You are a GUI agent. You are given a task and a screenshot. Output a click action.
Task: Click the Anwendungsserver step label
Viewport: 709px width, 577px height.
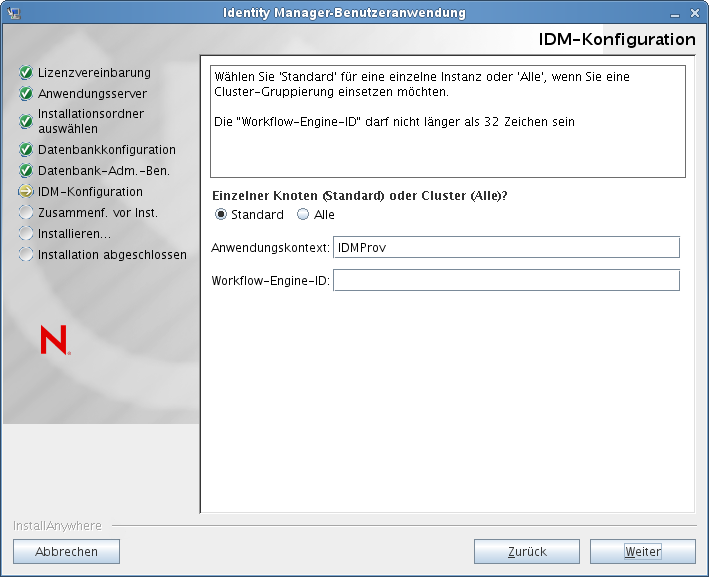[x=92, y=94]
